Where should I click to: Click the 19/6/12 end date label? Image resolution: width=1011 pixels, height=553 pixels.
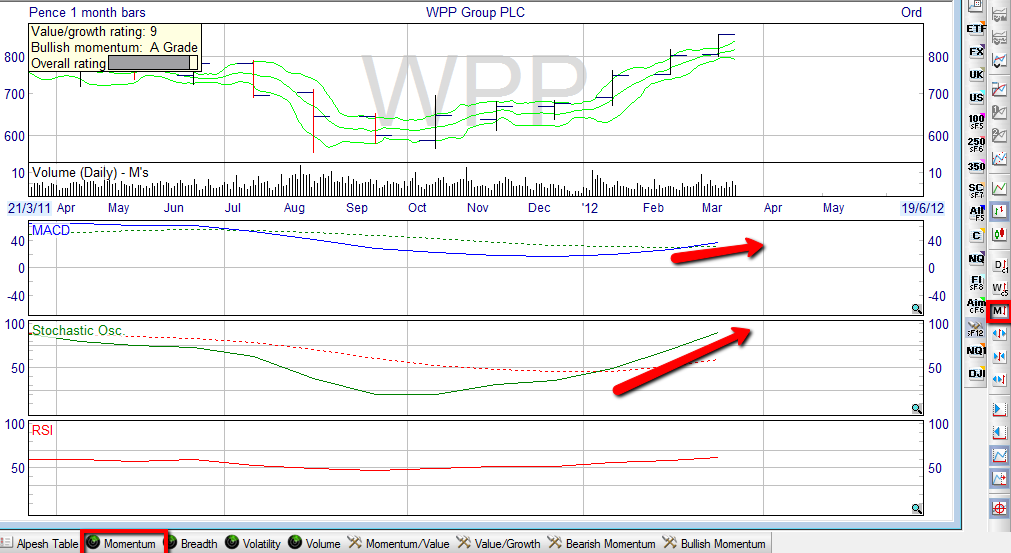pyautogui.click(x=923, y=208)
